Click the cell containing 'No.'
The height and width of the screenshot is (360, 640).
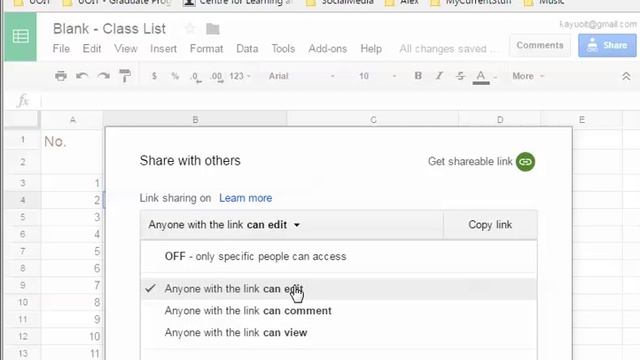72,141
